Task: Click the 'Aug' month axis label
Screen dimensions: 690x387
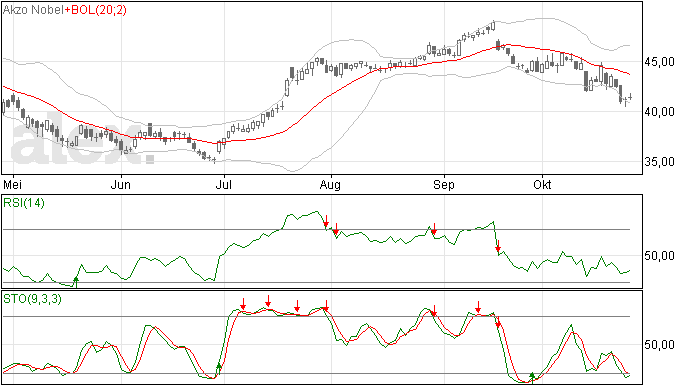Action: [x=330, y=185]
